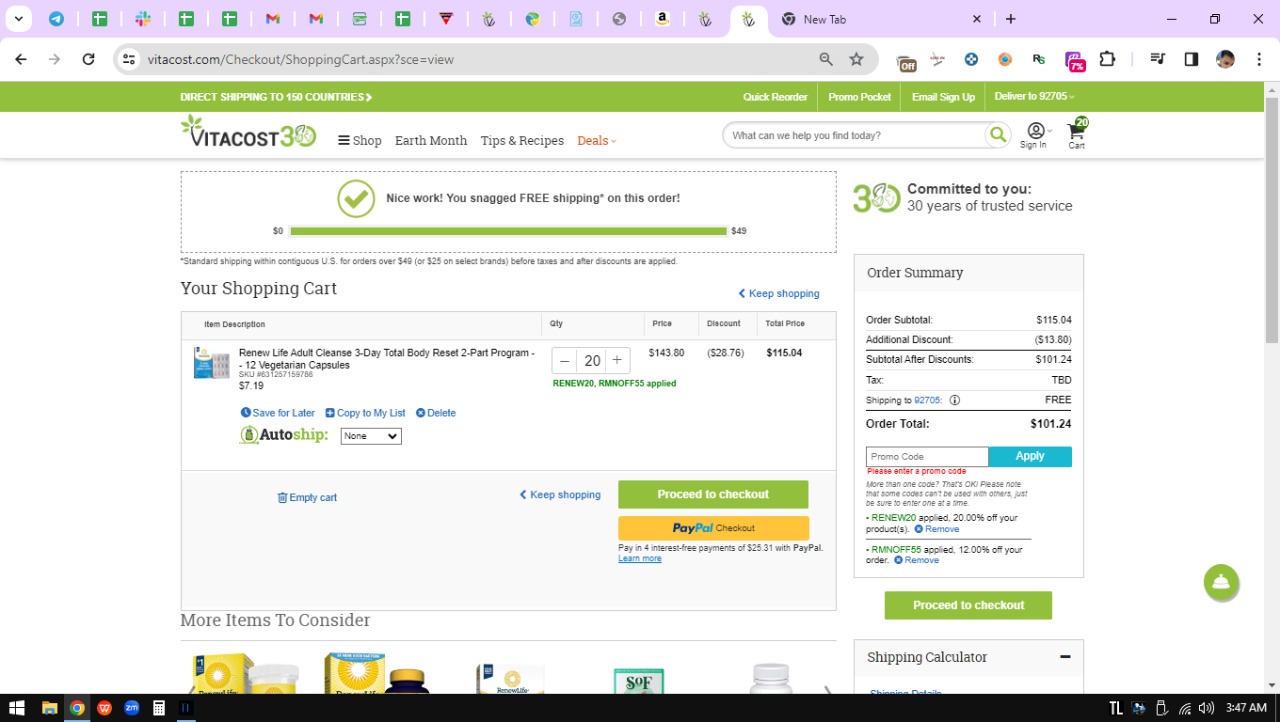Viewport: 1280px width, 722px height.
Task: Open the Deliver to 92705 dropdown
Action: click(1034, 97)
